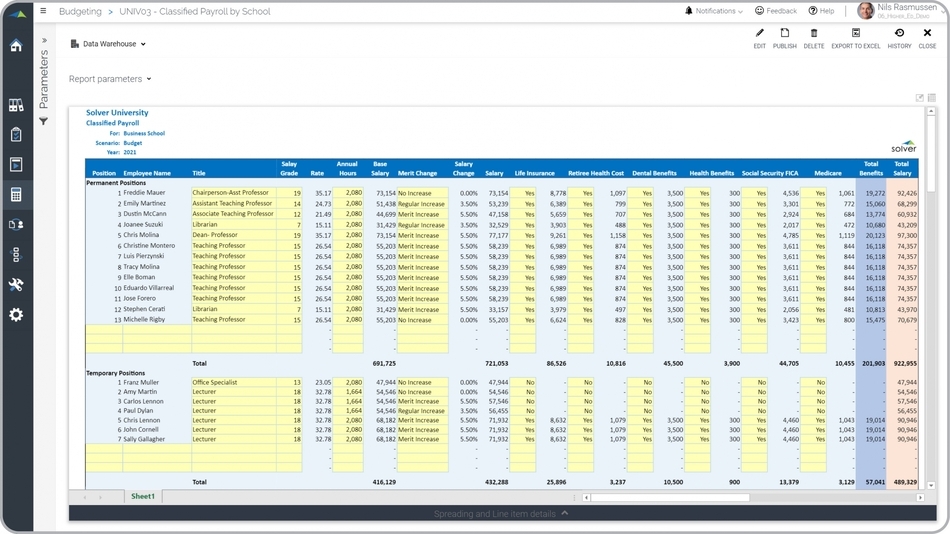Click the Solver University title

[x=117, y=113]
